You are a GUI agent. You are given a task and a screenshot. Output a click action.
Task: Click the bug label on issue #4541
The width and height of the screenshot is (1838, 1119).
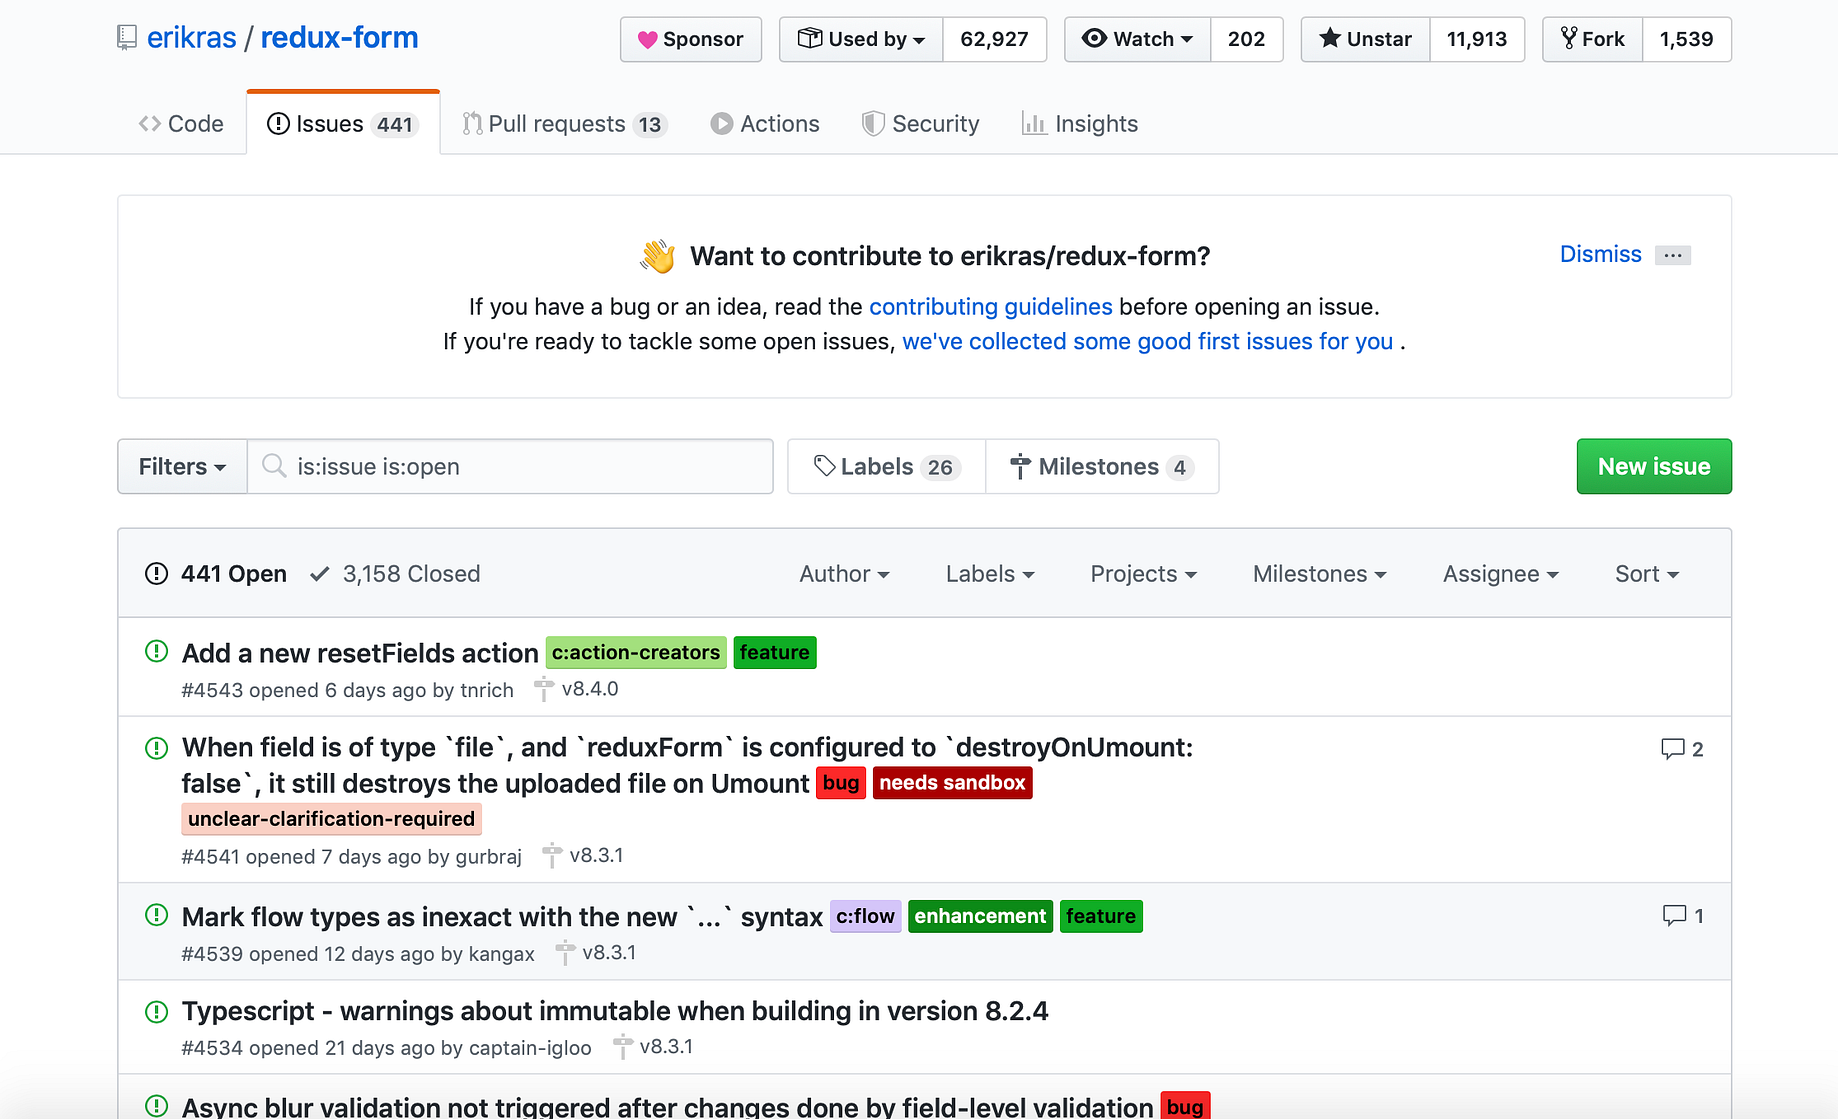(841, 782)
